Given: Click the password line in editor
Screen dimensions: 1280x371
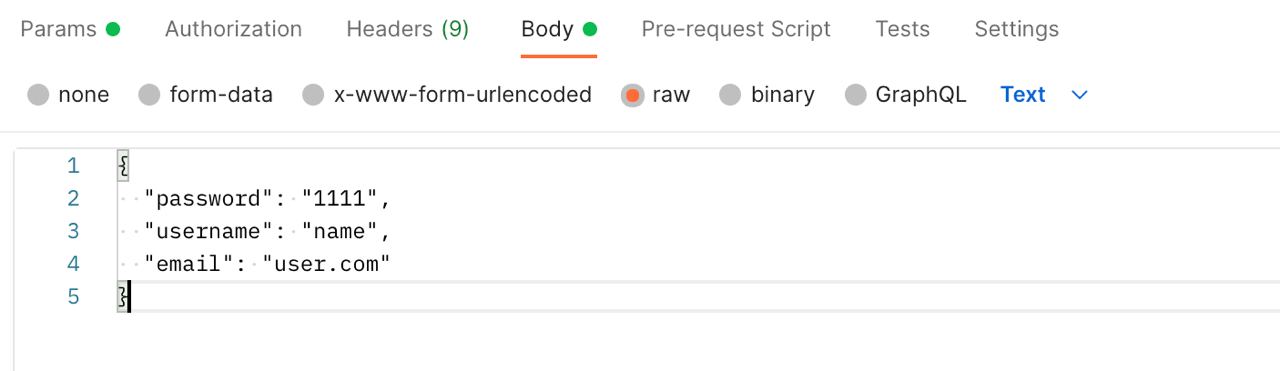Looking at the screenshot, I should pyautogui.click(x=267, y=199).
